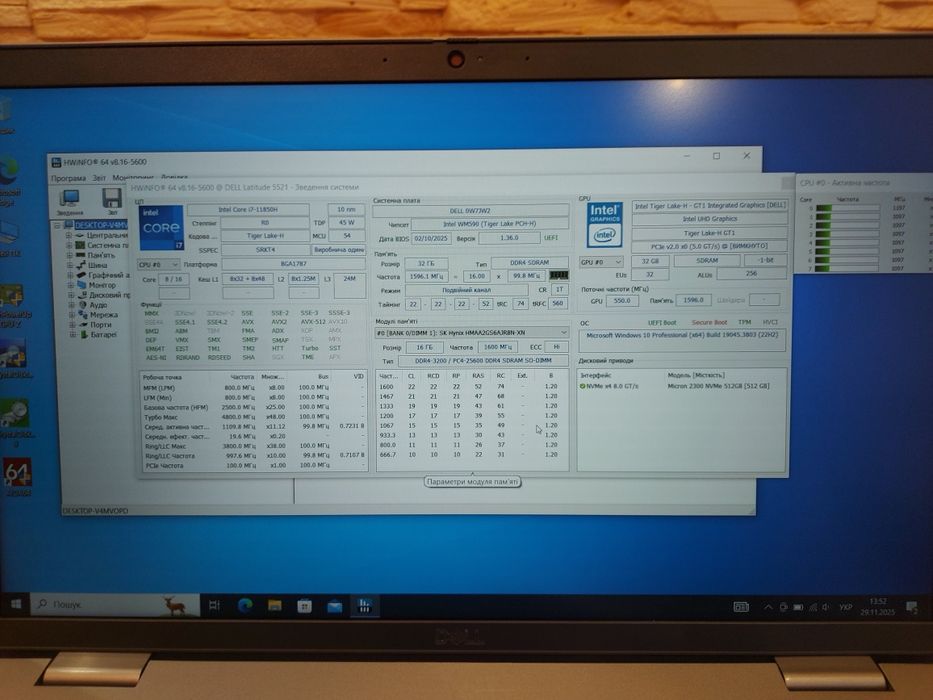Viewport: 933px width, 700px height.
Task: Click the taskbar search box Пошук
Action: tap(114, 605)
